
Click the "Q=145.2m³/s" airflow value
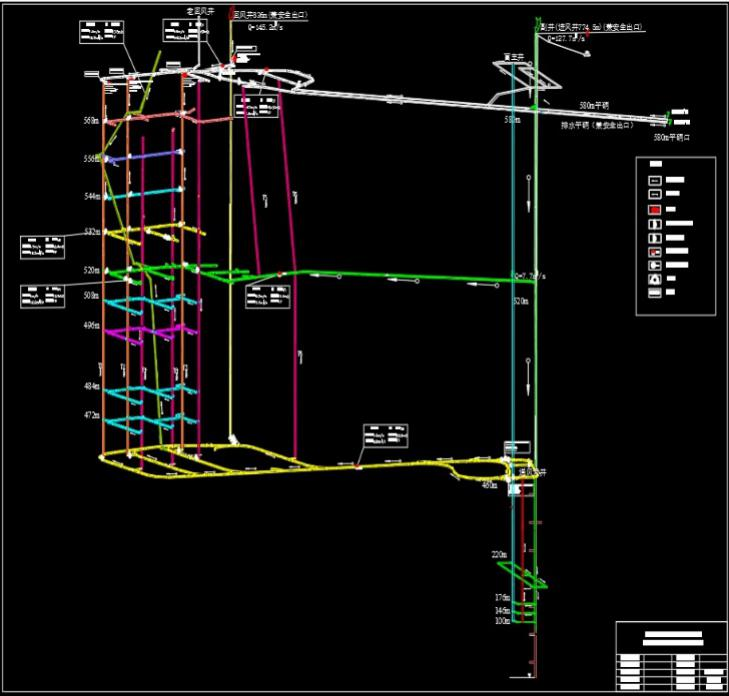coord(265,27)
